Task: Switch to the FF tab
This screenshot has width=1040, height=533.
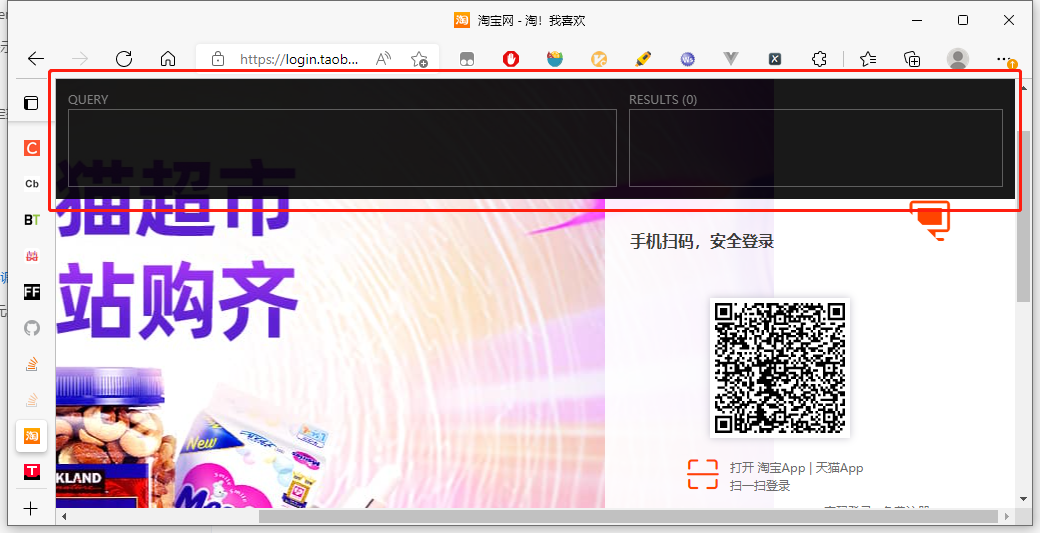Action: (x=32, y=292)
